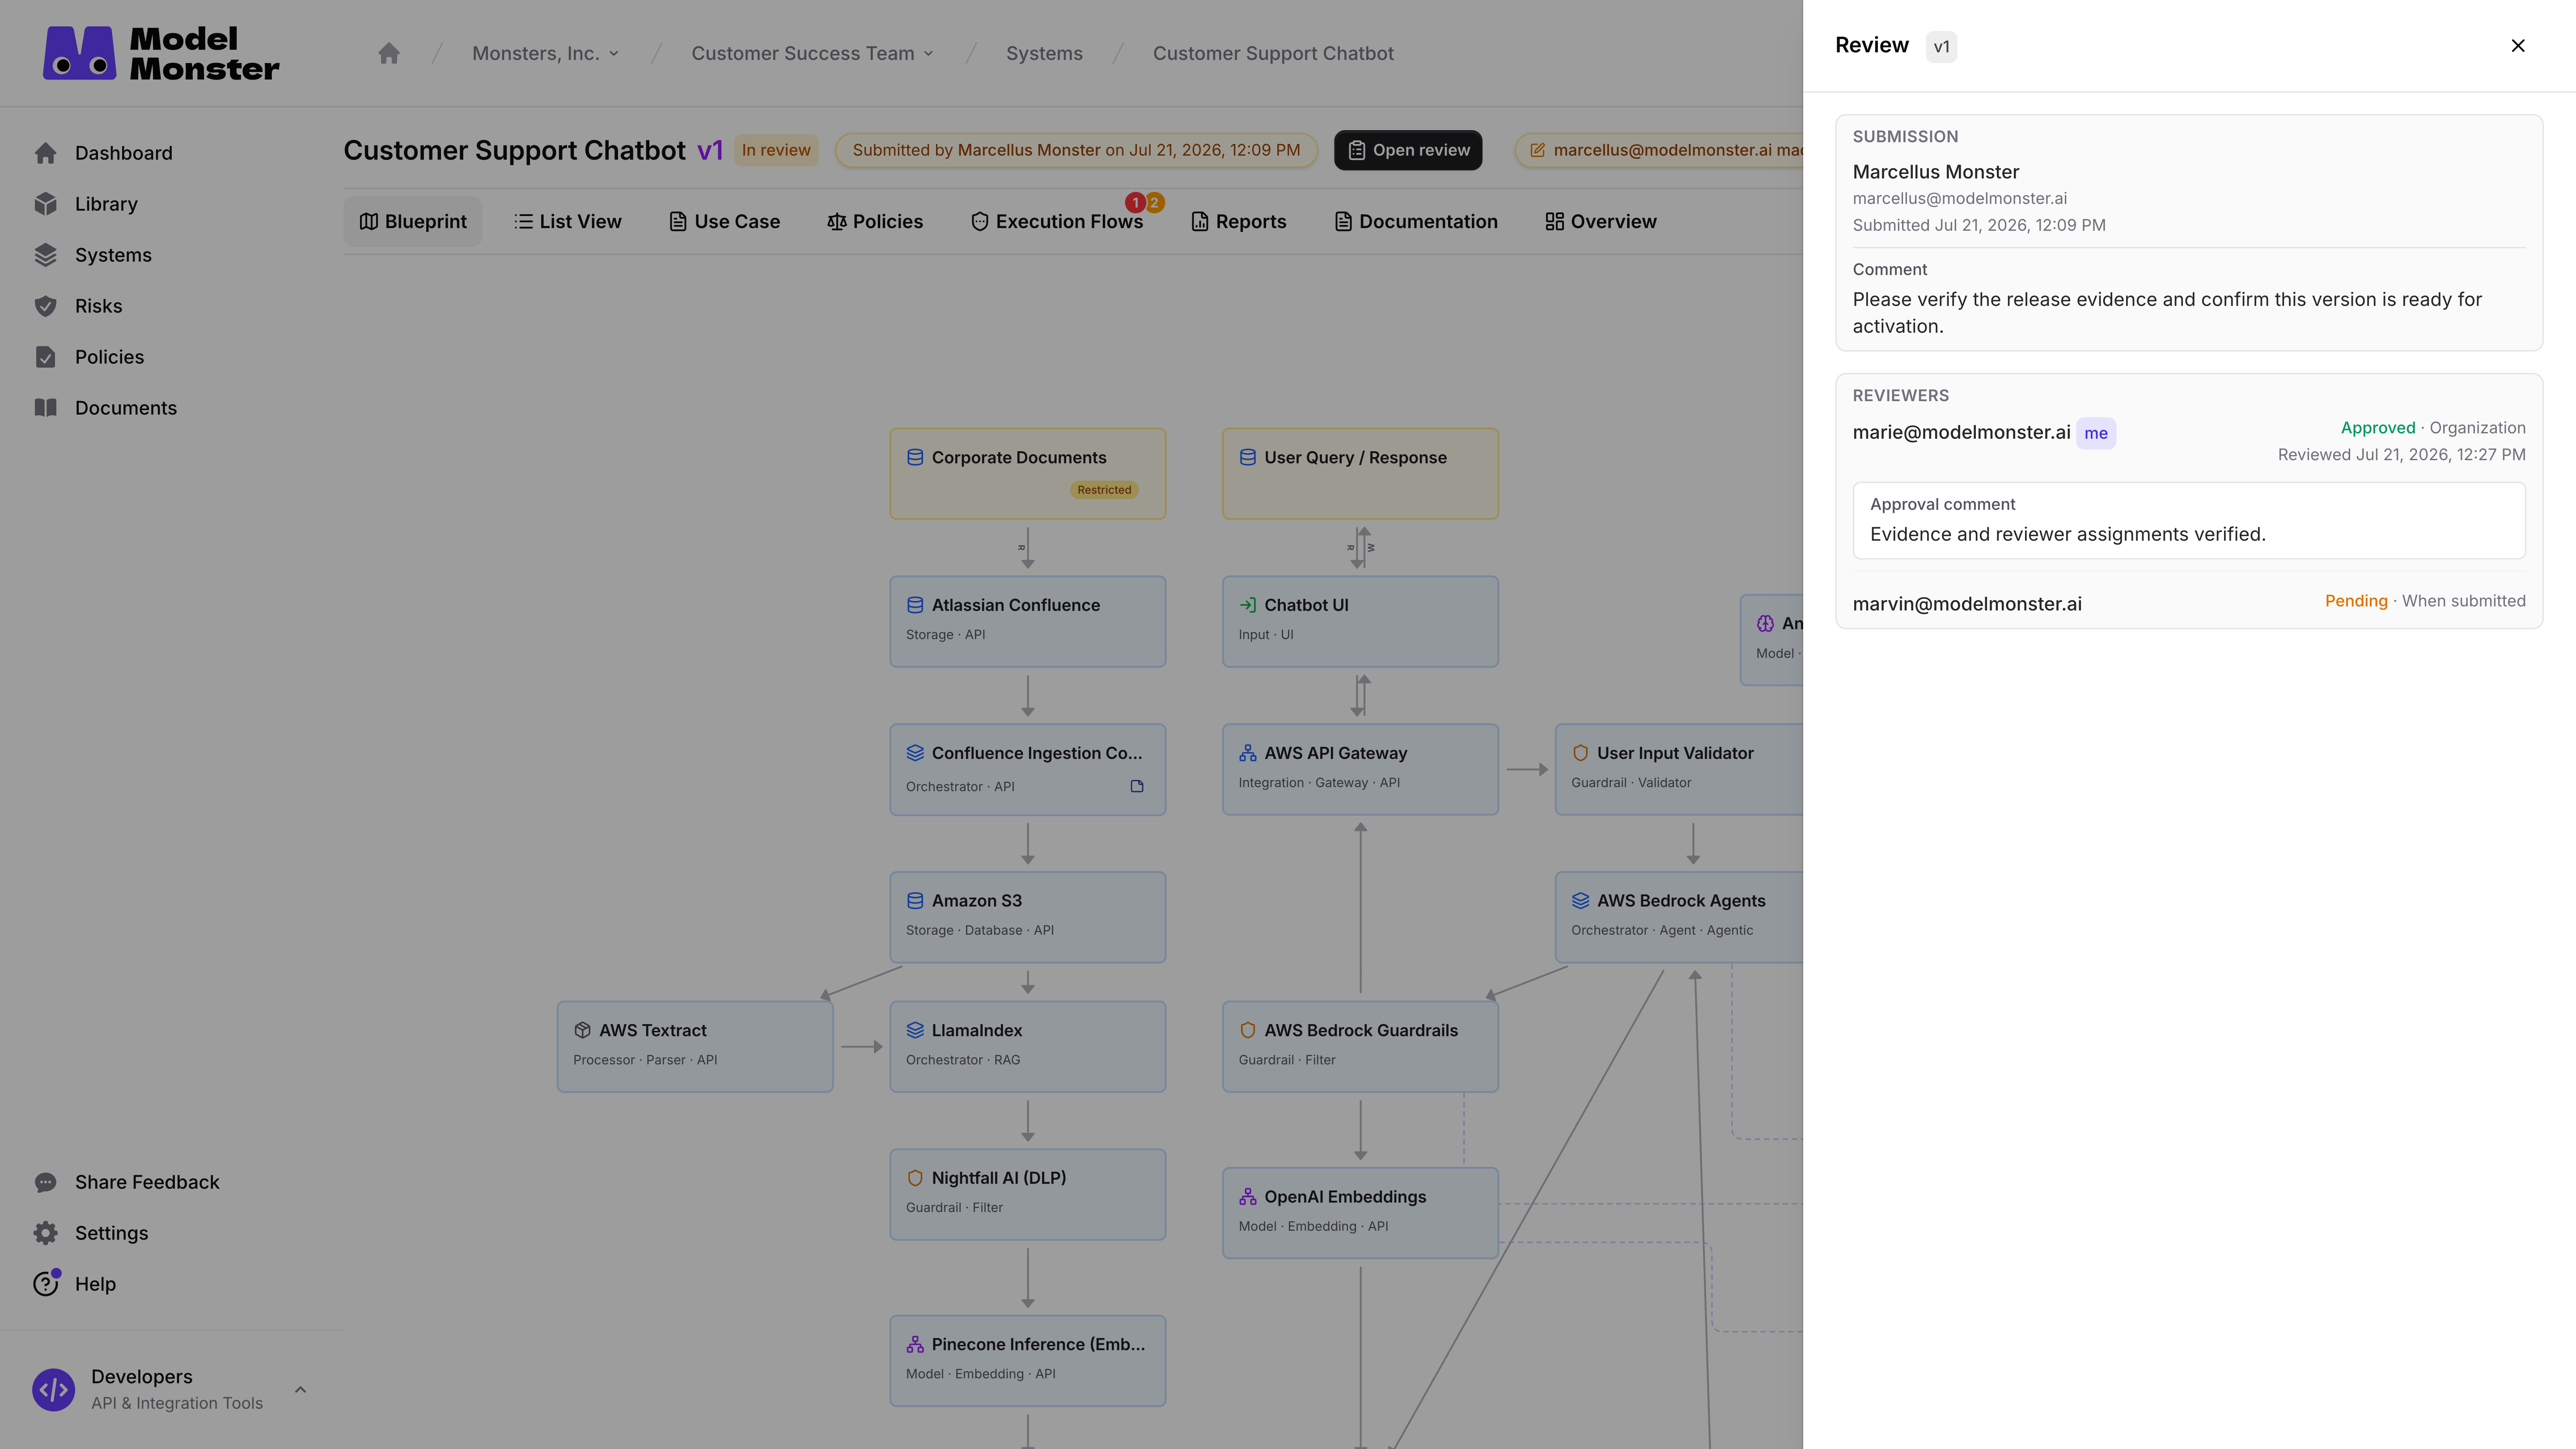
Task: Click the LlamaIndex orchestrator icon
Action: tap(915, 1030)
